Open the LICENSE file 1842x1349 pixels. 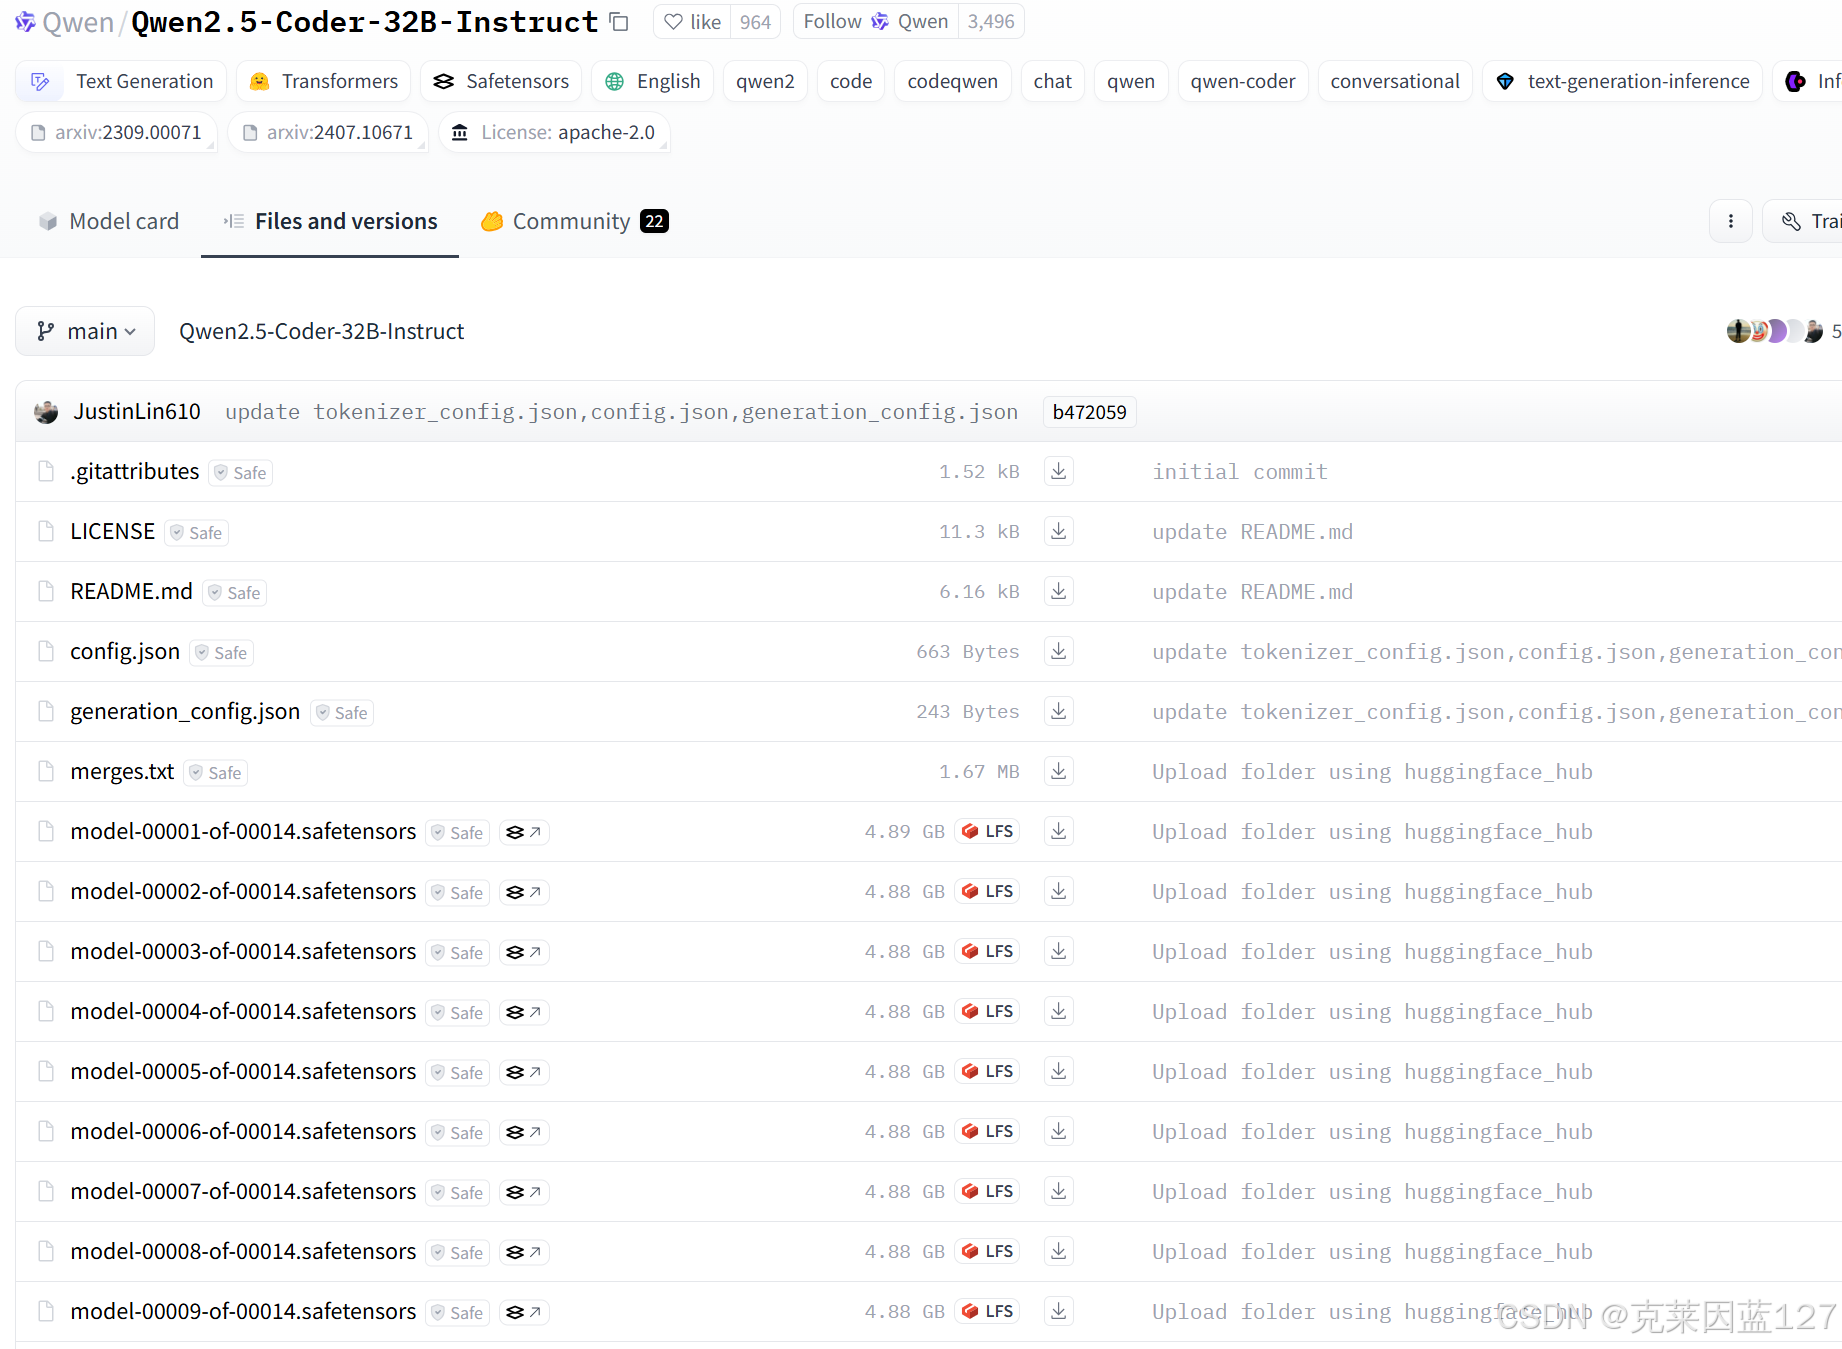113,531
